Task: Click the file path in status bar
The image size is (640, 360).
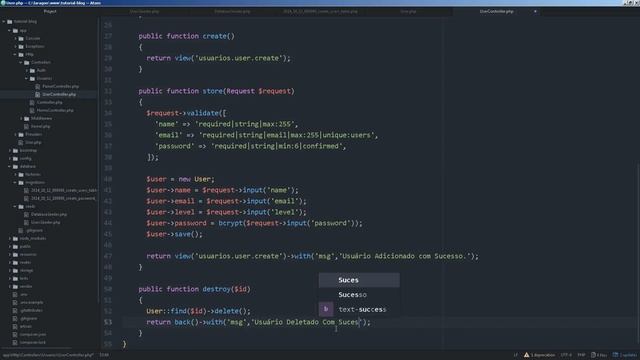Action: point(48,355)
